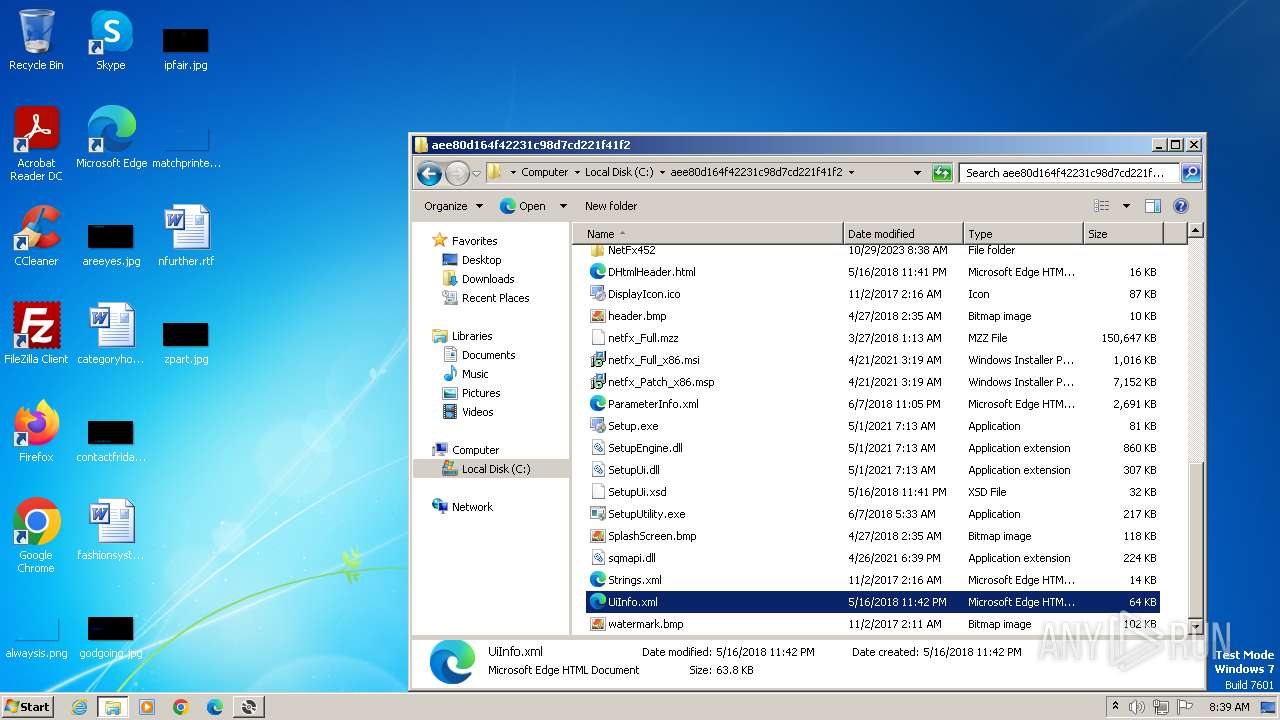Screen dimensions: 1280x720
Task: Click the search box in Explorer
Action: [x=1068, y=172]
